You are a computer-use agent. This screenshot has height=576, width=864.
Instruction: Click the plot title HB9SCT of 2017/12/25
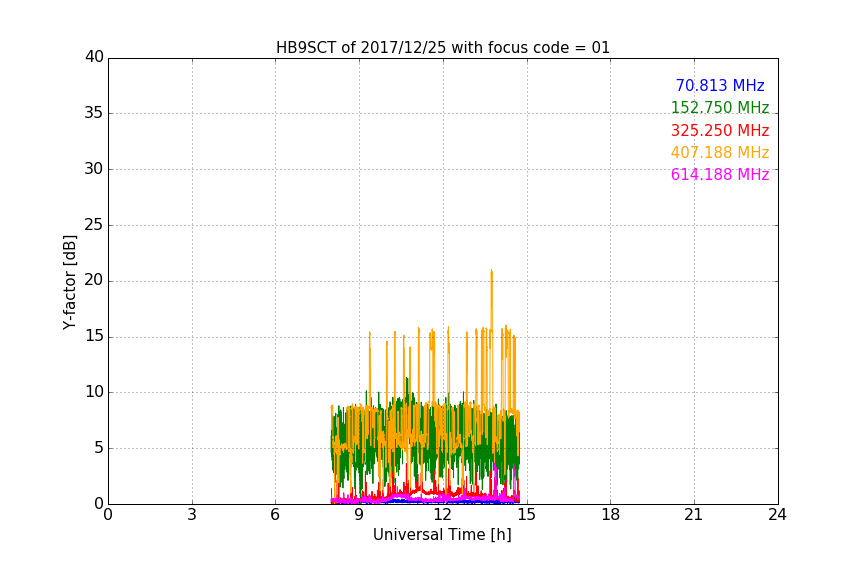[443, 48]
